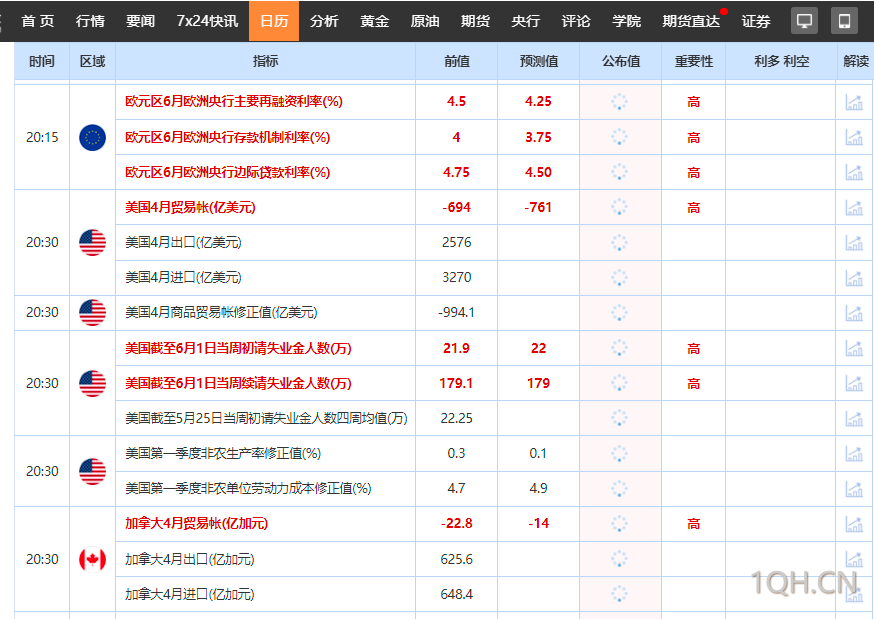Open the 分析 navigation item
The height and width of the screenshot is (619, 874).
click(324, 21)
